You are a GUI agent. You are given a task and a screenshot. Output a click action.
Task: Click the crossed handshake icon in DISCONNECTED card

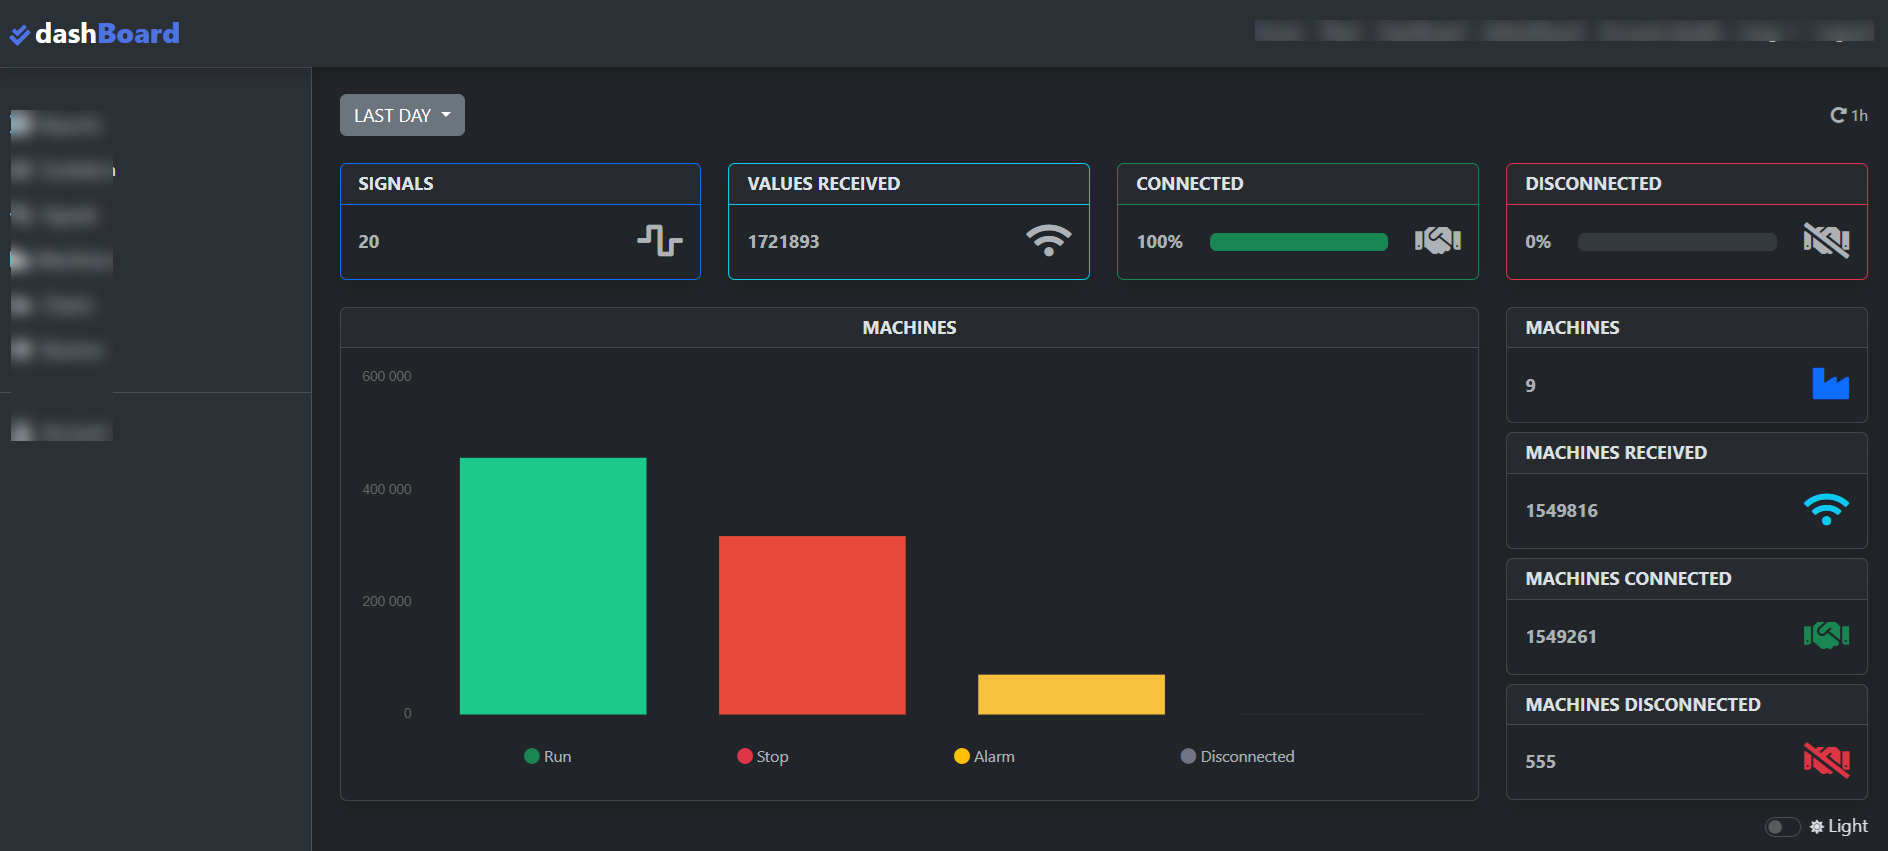coord(1826,240)
